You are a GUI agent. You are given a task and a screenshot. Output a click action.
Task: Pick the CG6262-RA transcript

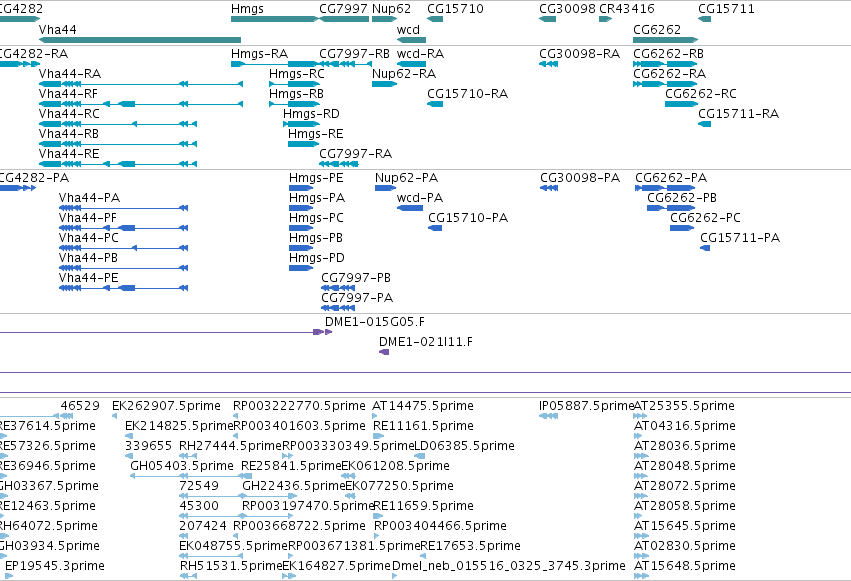(665, 84)
